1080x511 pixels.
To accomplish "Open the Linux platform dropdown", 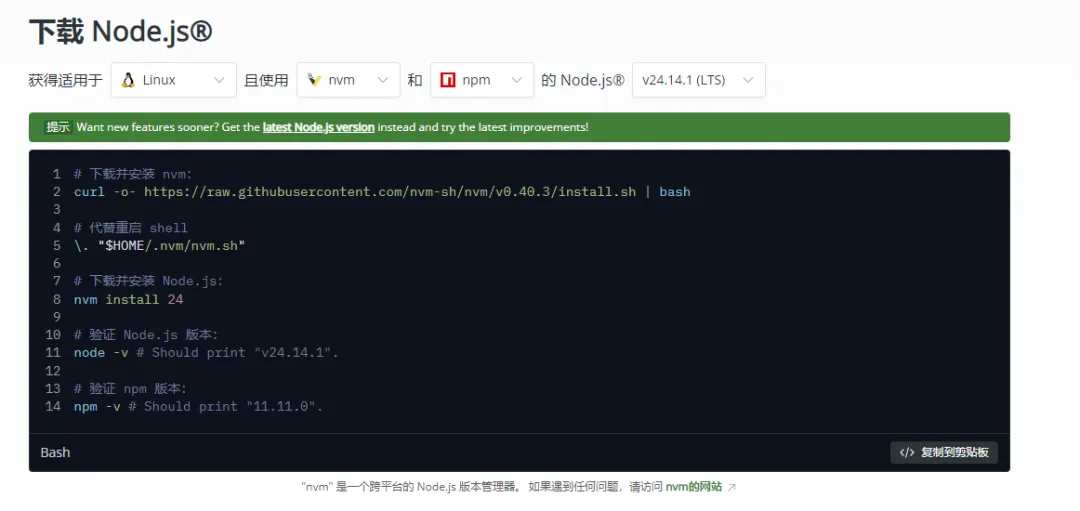I will (x=174, y=80).
